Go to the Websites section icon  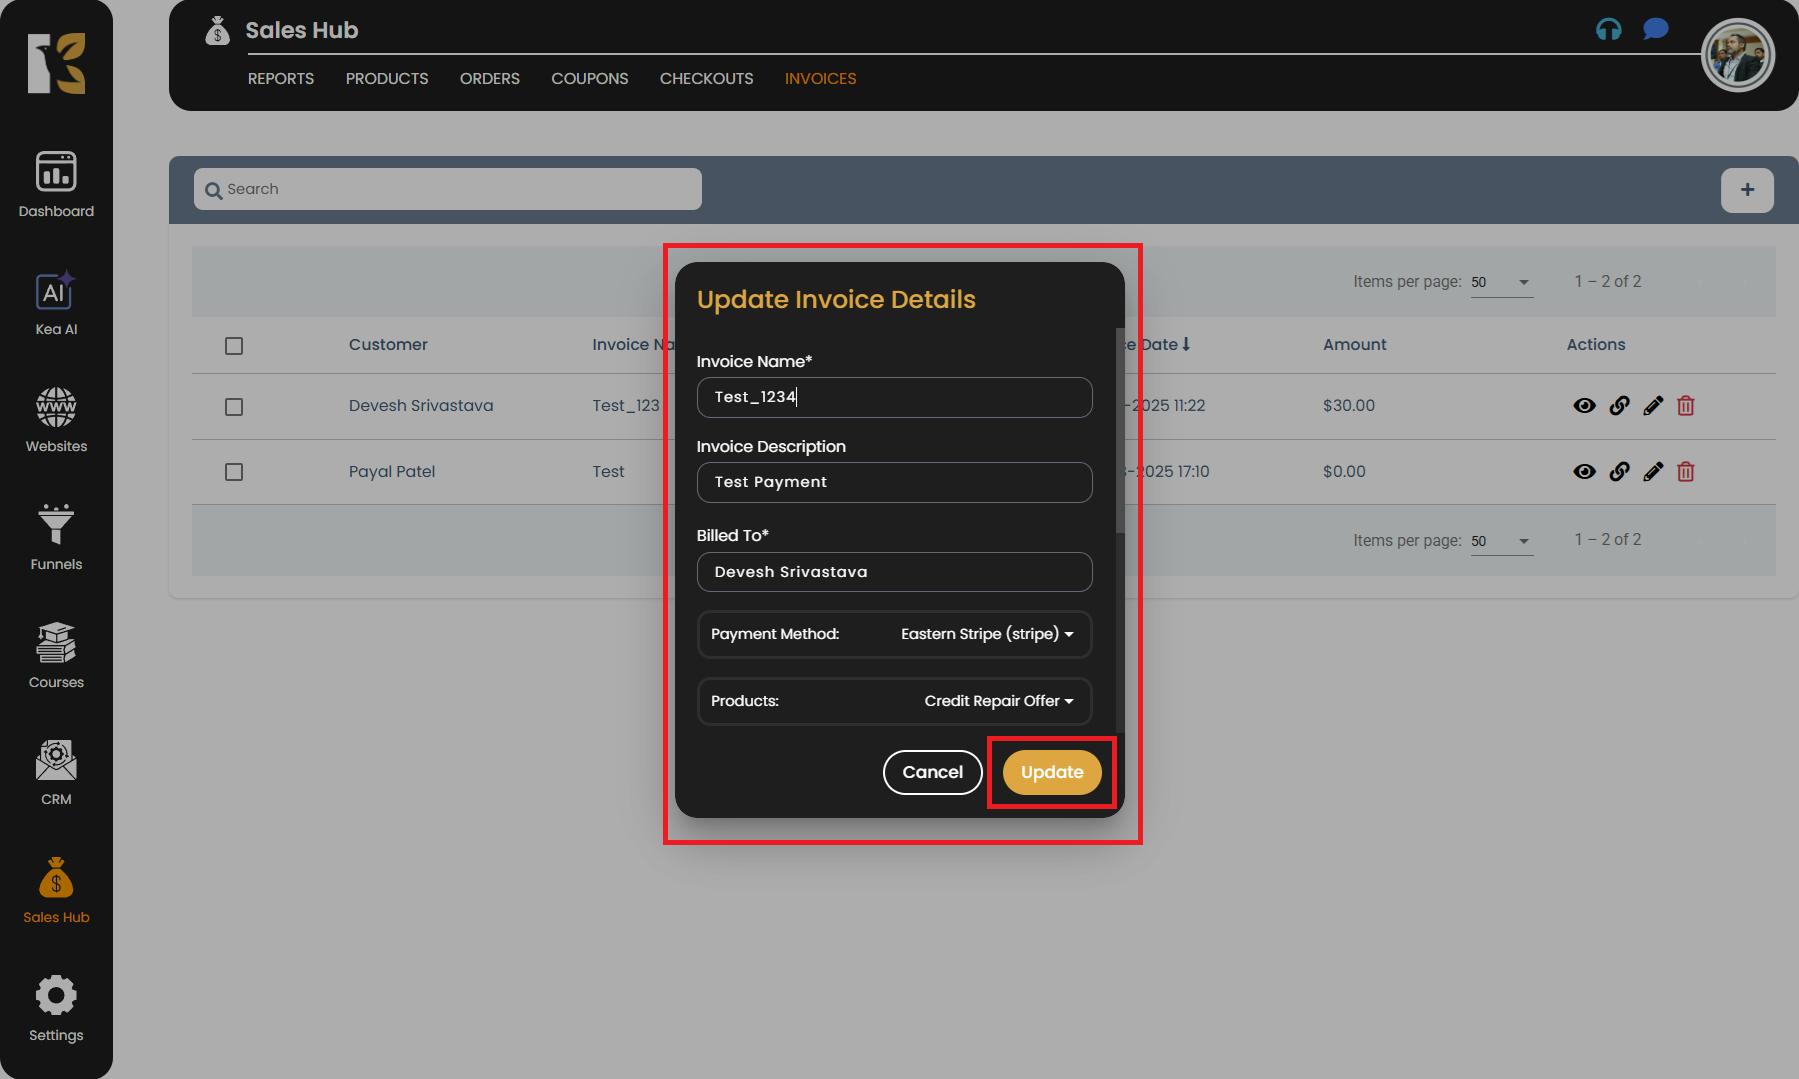tap(56, 408)
